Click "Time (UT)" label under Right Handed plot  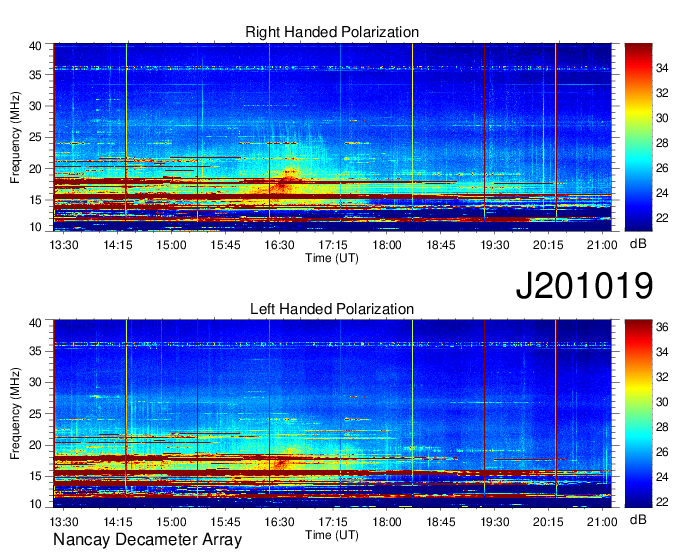coord(332,258)
